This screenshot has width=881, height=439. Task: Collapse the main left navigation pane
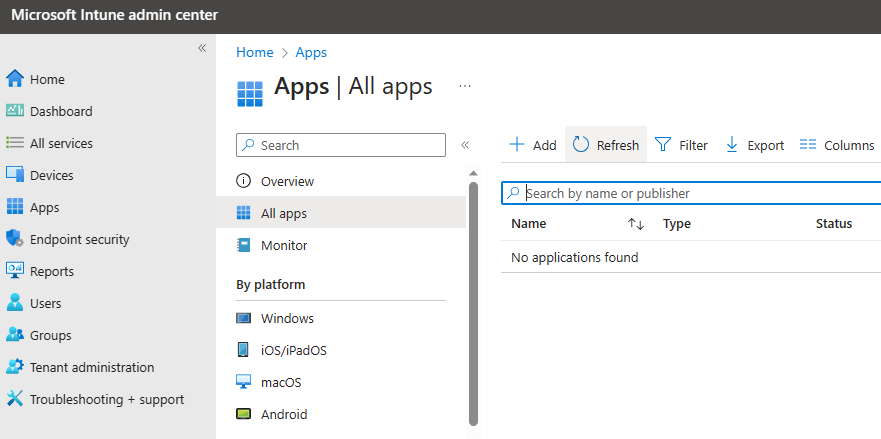(x=201, y=48)
